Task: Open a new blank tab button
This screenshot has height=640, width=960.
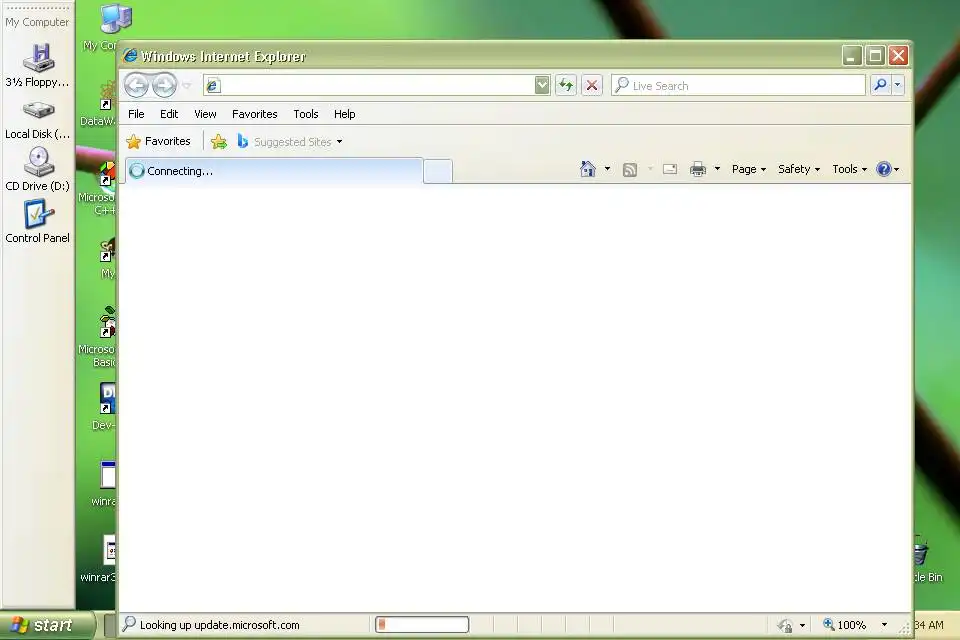Action: pyautogui.click(x=438, y=171)
